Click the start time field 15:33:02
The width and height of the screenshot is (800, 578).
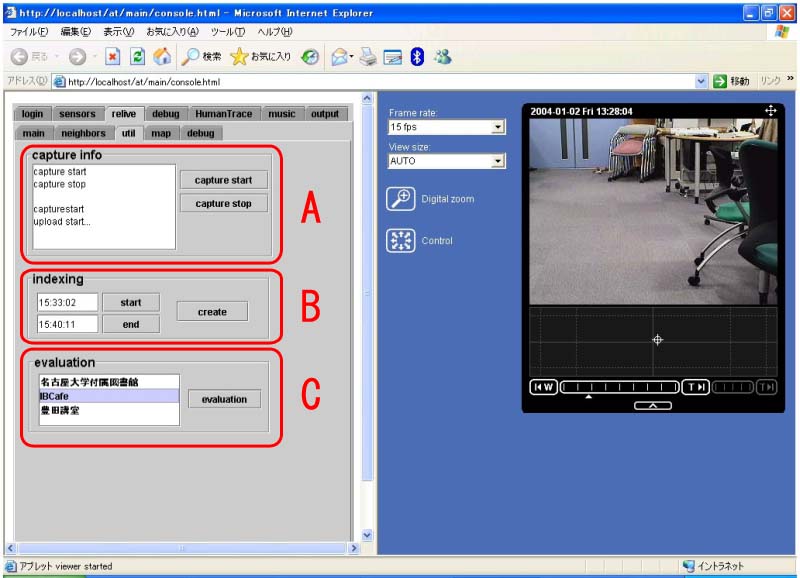[x=67, y=303]
